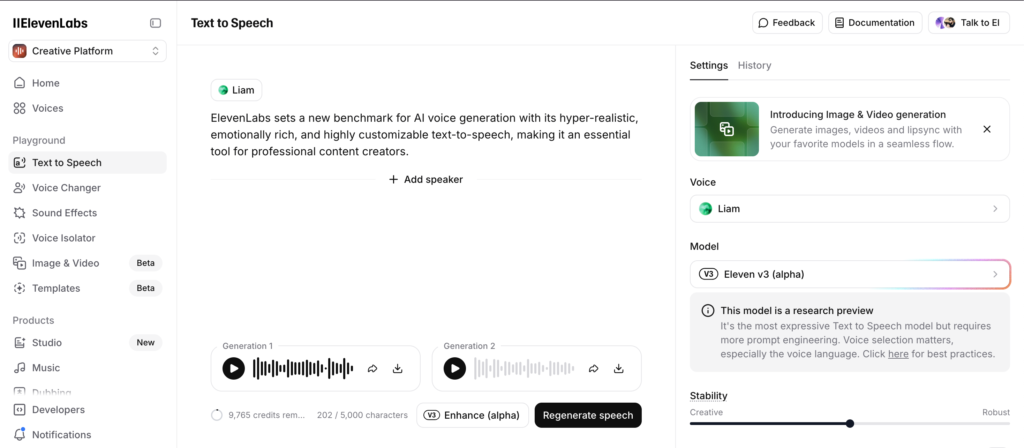
Task: Open Image & Video (Beta)
Action: [x=88, y=263]
